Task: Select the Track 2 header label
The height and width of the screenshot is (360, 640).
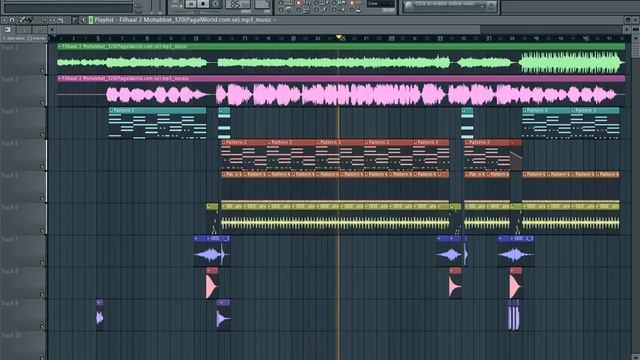Action: coord(9,79)
